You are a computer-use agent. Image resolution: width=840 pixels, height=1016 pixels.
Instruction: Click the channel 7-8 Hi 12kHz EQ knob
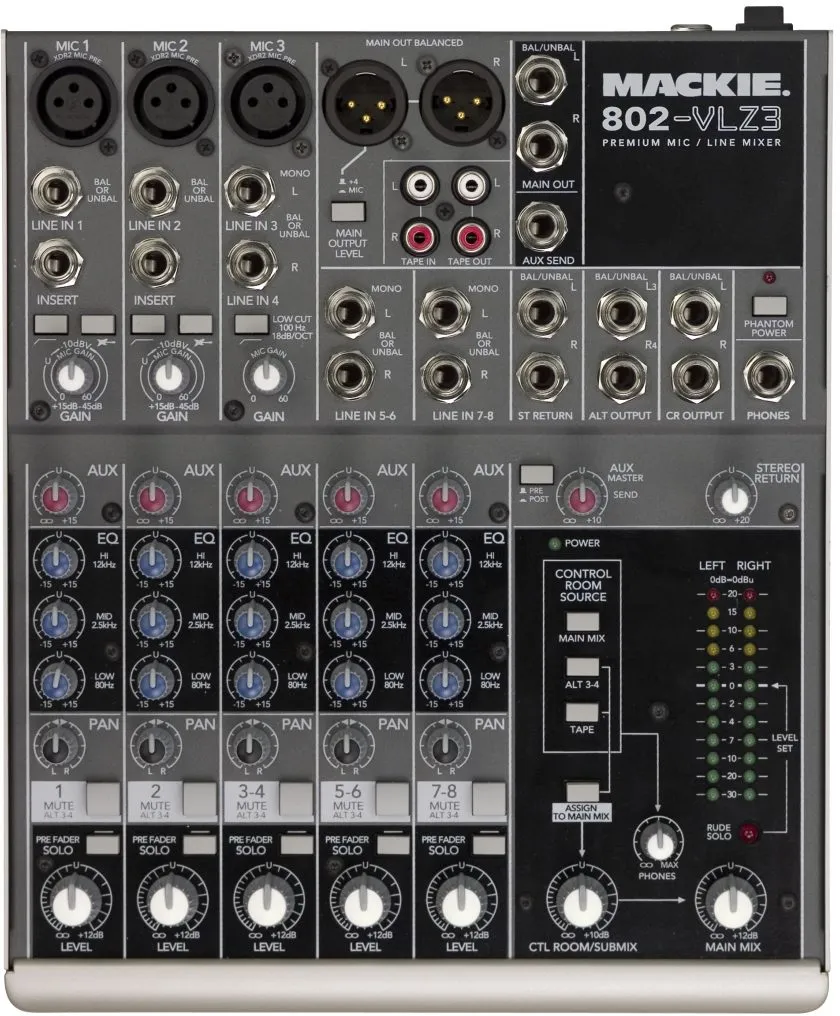pos(444,560)
